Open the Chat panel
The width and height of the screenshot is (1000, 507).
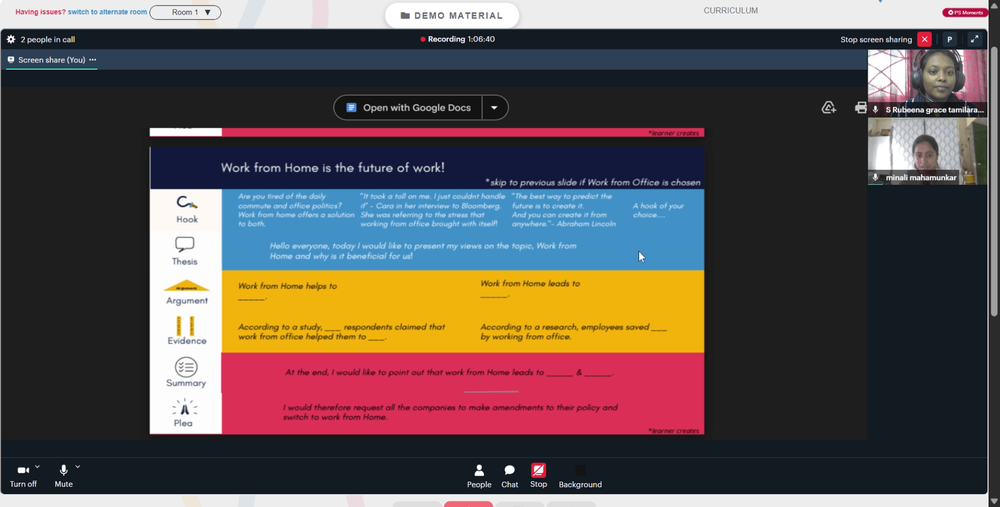pyautogui.click(x=510, y=476)
